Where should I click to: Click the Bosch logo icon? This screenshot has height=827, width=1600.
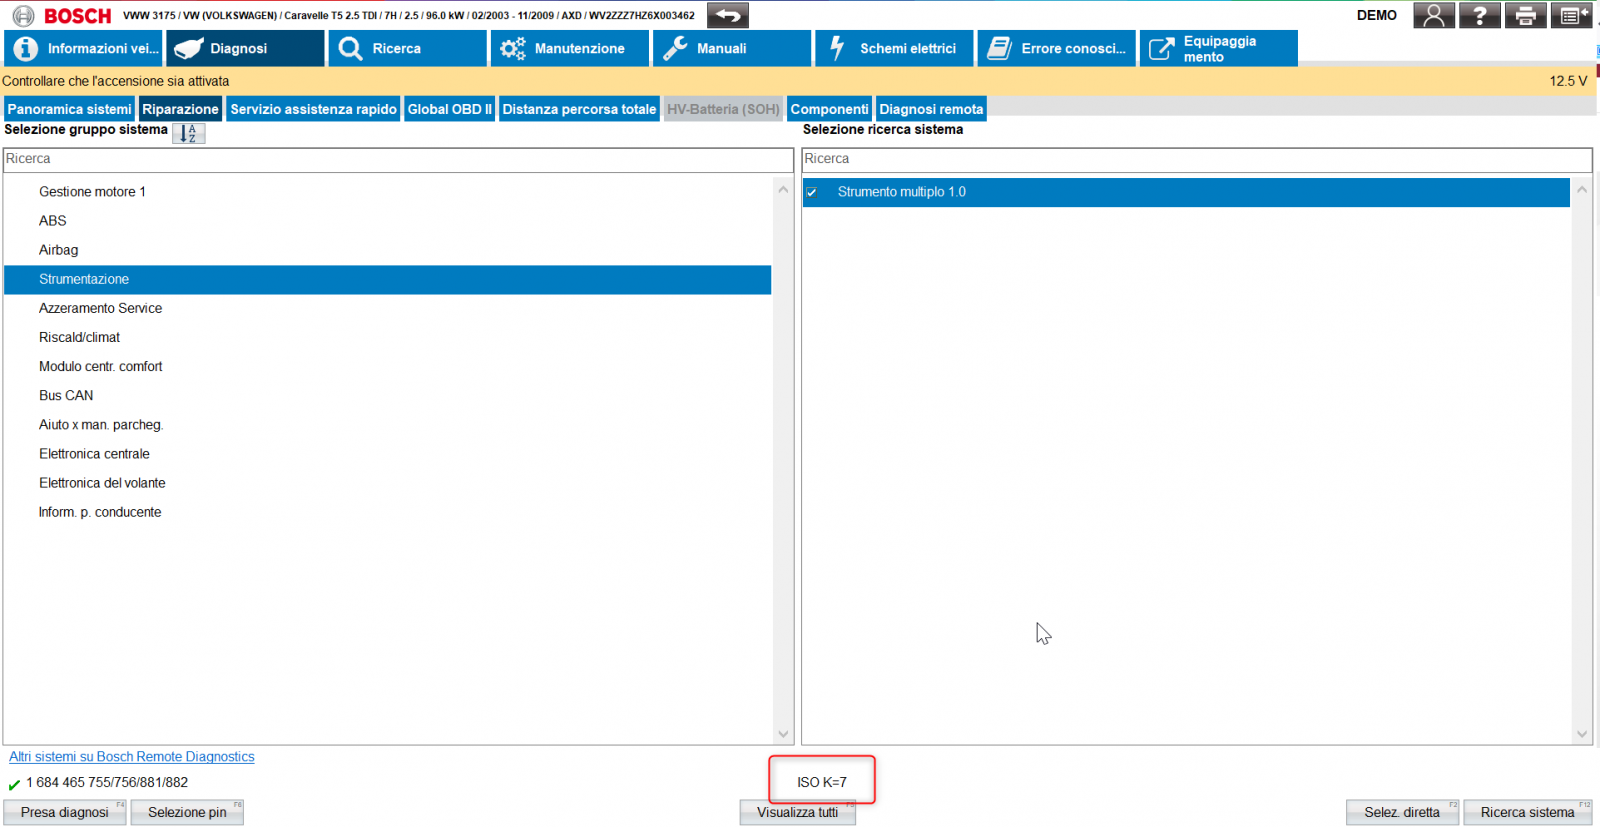point(23,15)
